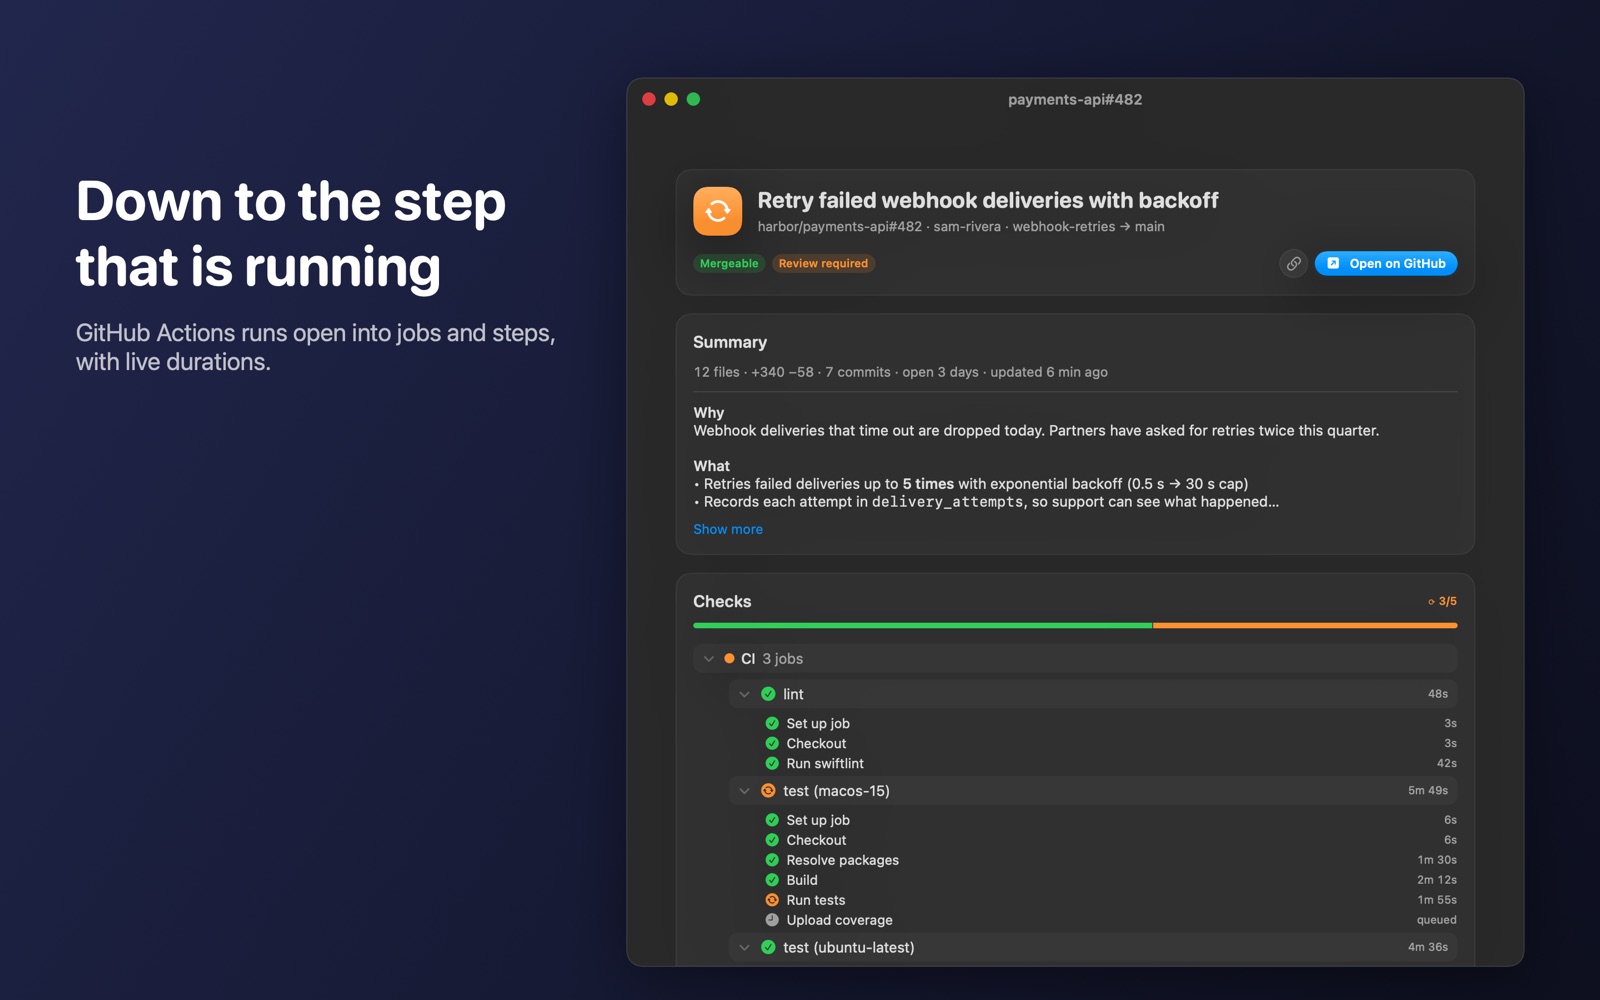Click the test (ubuntu-latest) success checkmark

pos(768,947)
